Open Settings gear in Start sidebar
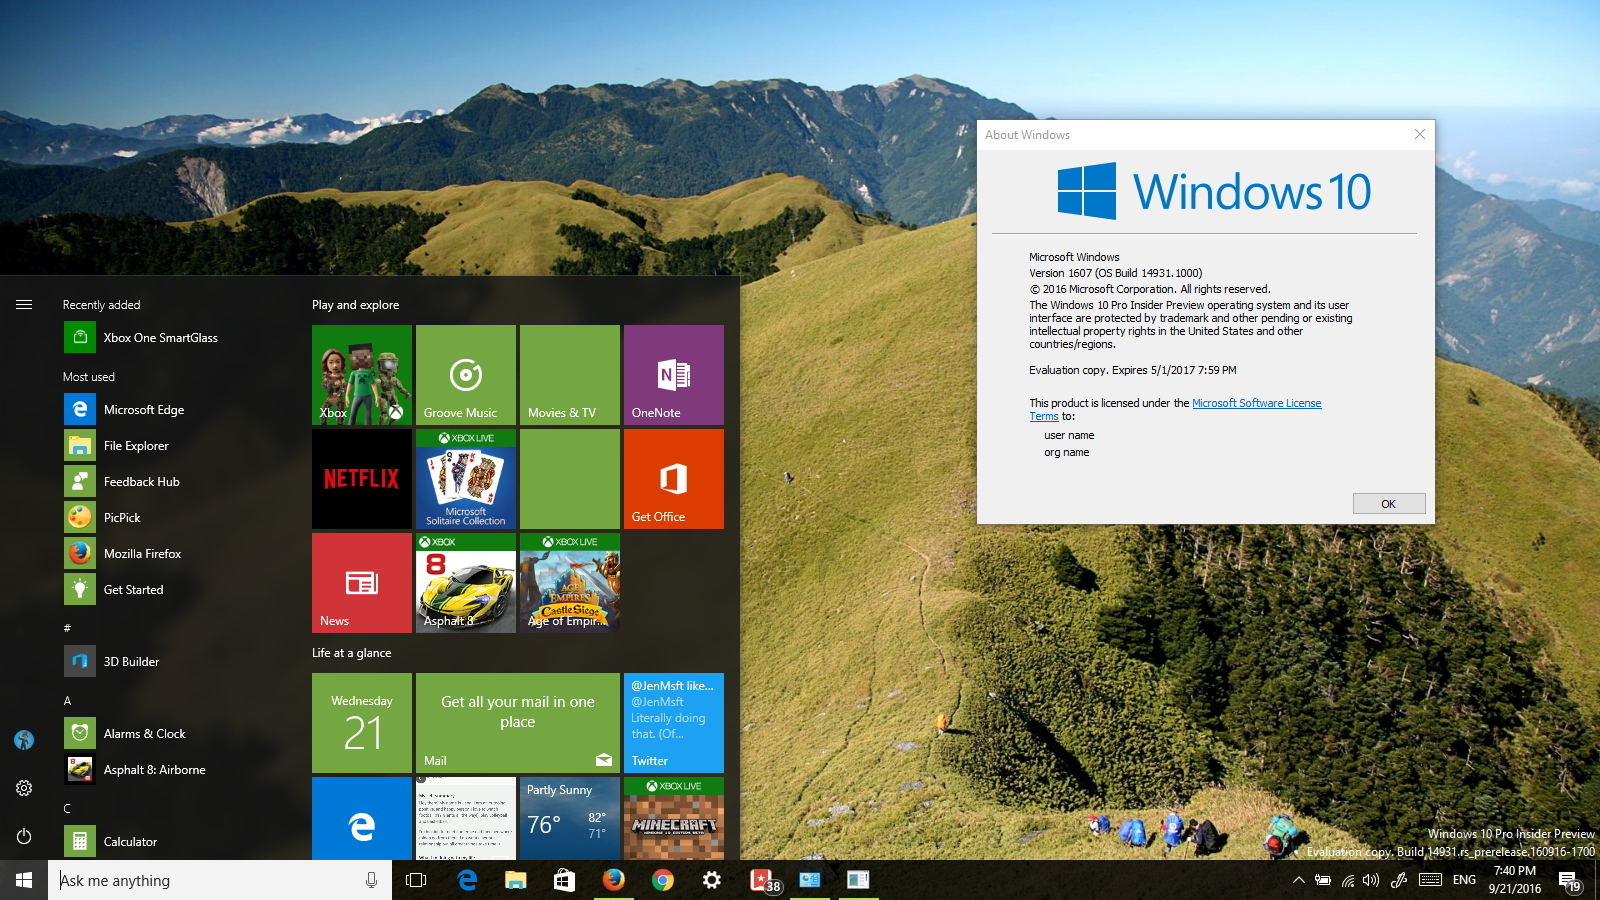Viewport: 1600px width, 900px height. click(x=24, y=788)
